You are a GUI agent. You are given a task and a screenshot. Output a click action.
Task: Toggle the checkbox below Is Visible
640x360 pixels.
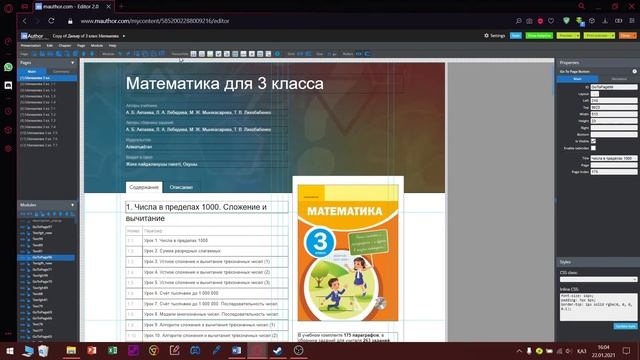click(593, 148)
